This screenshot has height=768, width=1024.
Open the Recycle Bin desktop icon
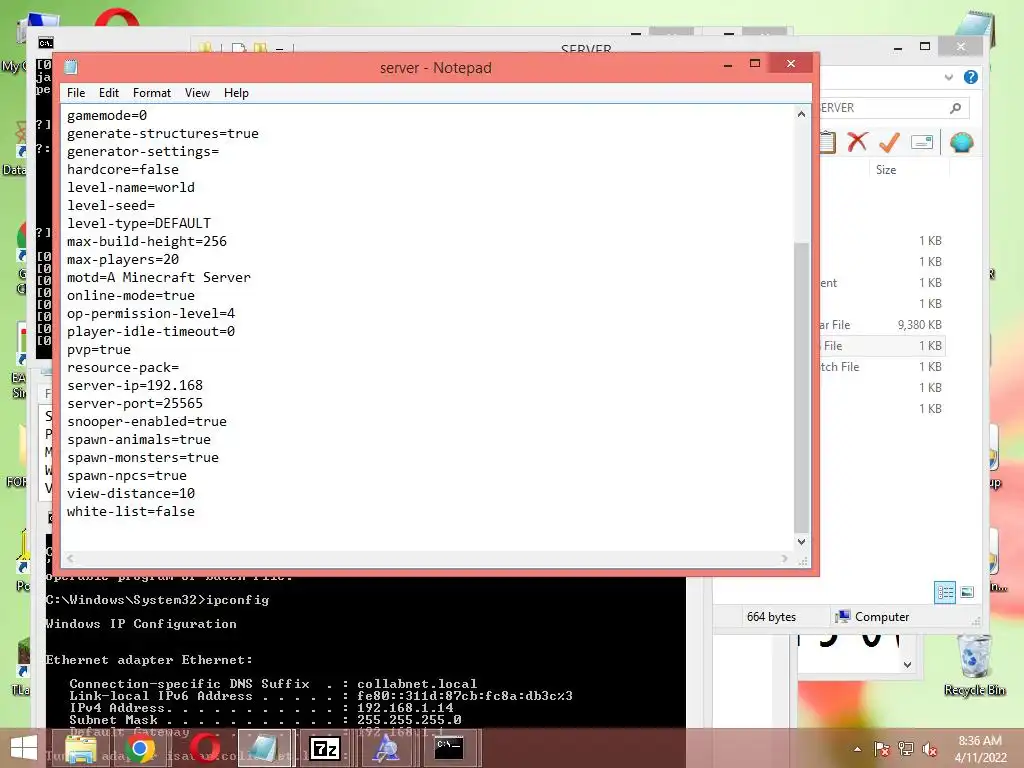point(974,665)
